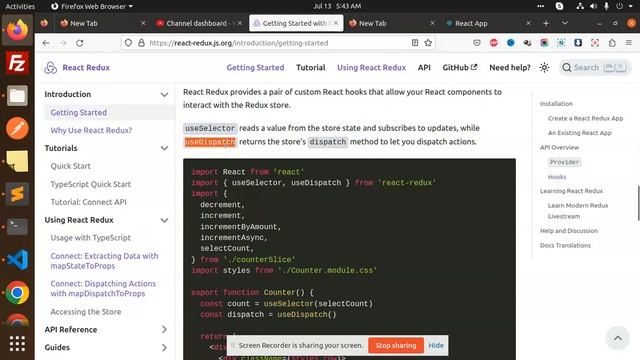Open Sticky Notes from the dock
The height and width of the screenshot is (360, 640).
17,161
